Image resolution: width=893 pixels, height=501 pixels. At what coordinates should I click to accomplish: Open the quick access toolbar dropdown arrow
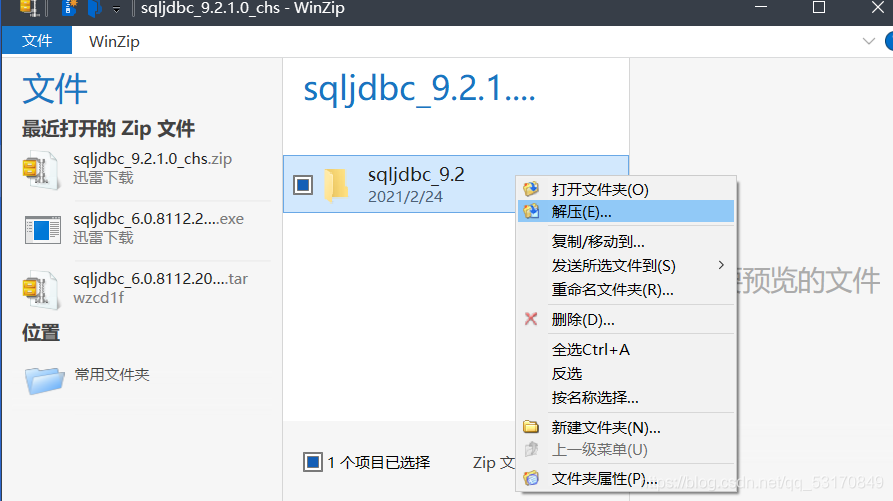point(116,9)
